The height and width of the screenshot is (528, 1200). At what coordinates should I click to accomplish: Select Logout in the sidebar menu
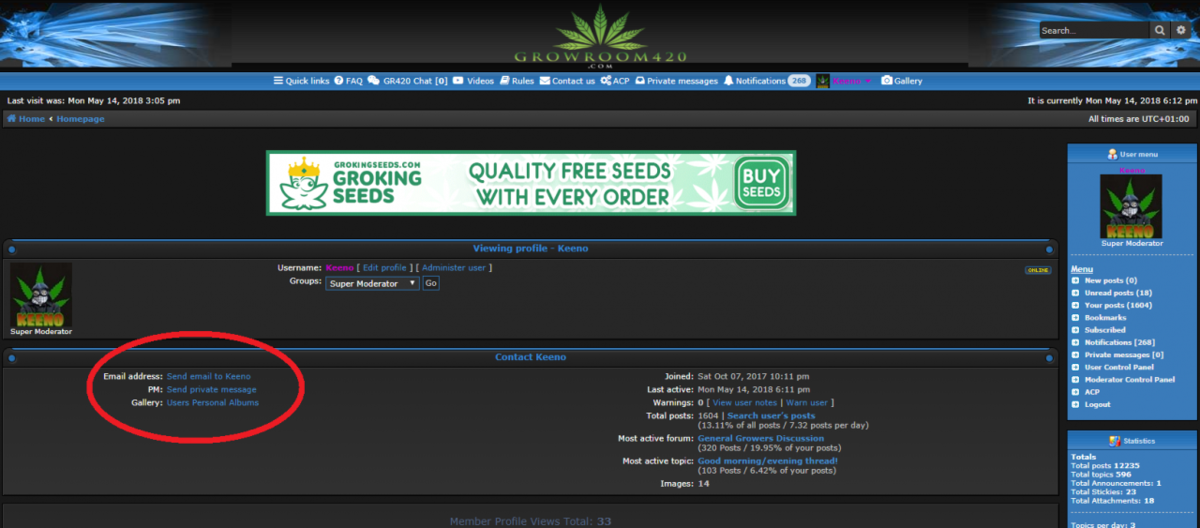pyautogui.click(x=1097, y=405)
